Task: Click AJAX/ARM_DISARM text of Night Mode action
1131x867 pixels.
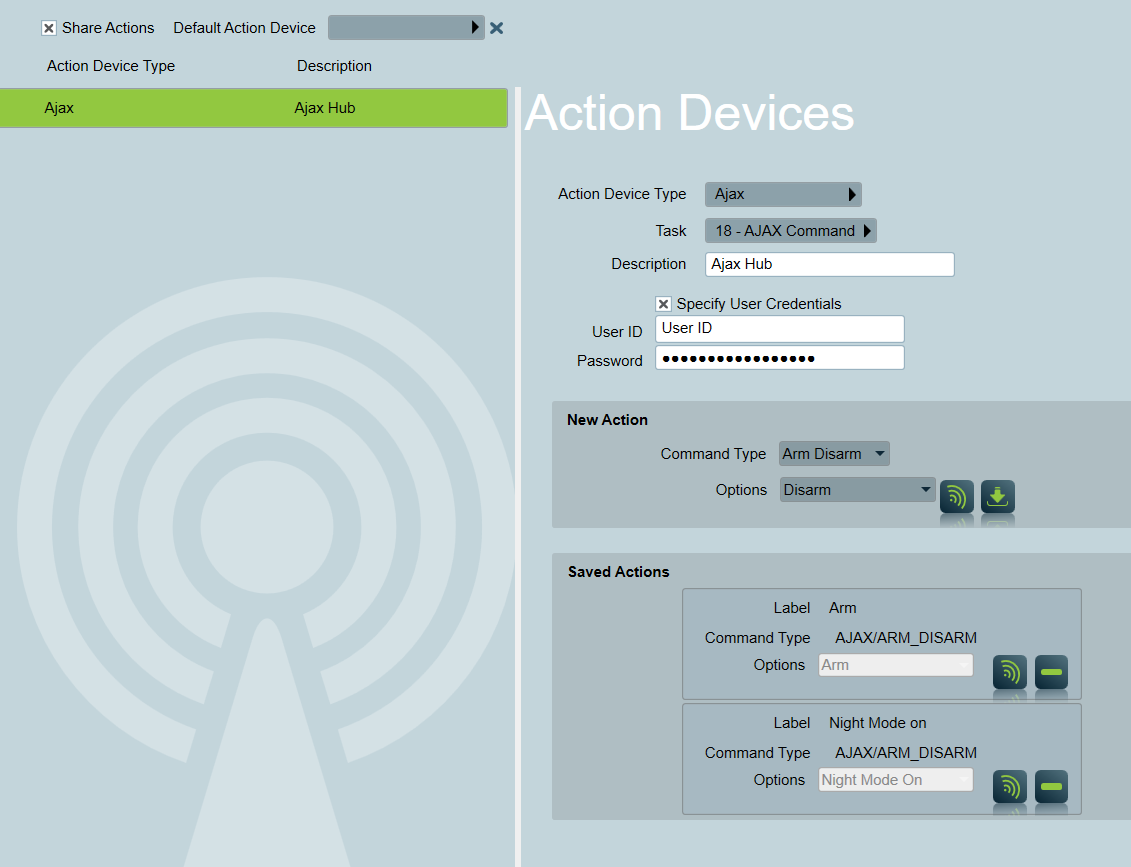Action: coord(906,753)
